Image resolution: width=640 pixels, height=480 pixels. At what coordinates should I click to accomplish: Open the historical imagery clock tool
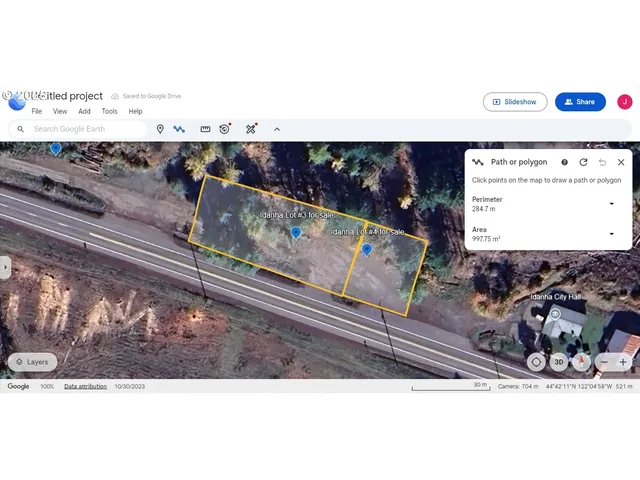point(225,129)
